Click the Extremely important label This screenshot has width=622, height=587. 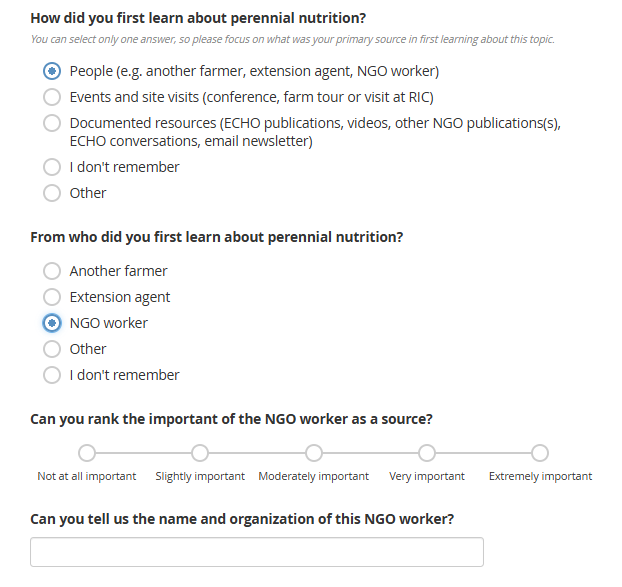tap(540, 476)
